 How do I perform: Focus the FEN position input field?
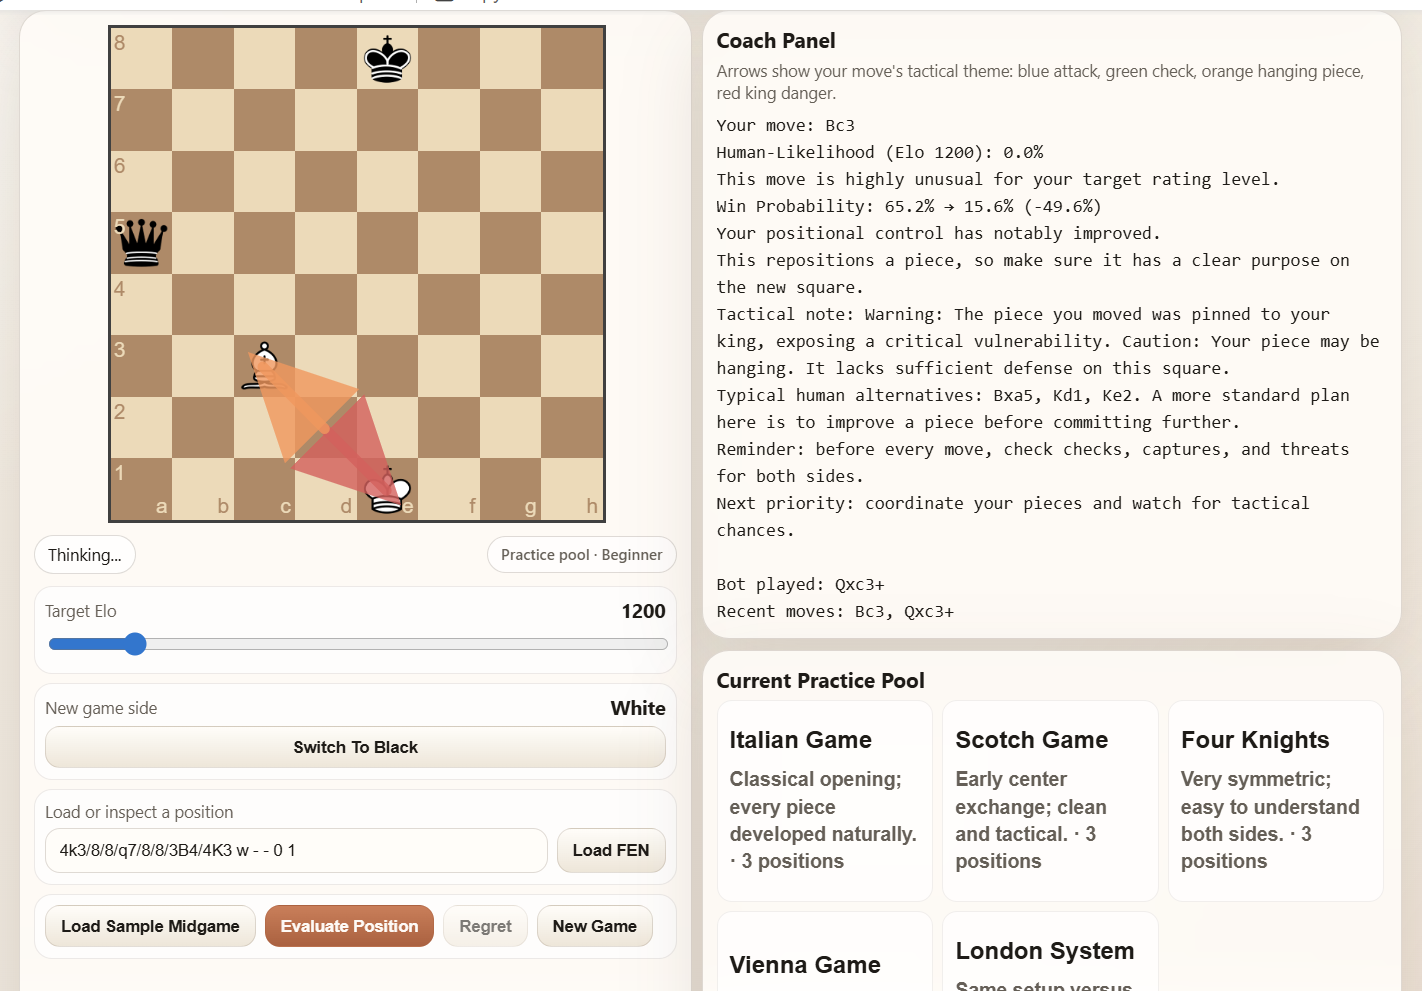click(296, 851)
